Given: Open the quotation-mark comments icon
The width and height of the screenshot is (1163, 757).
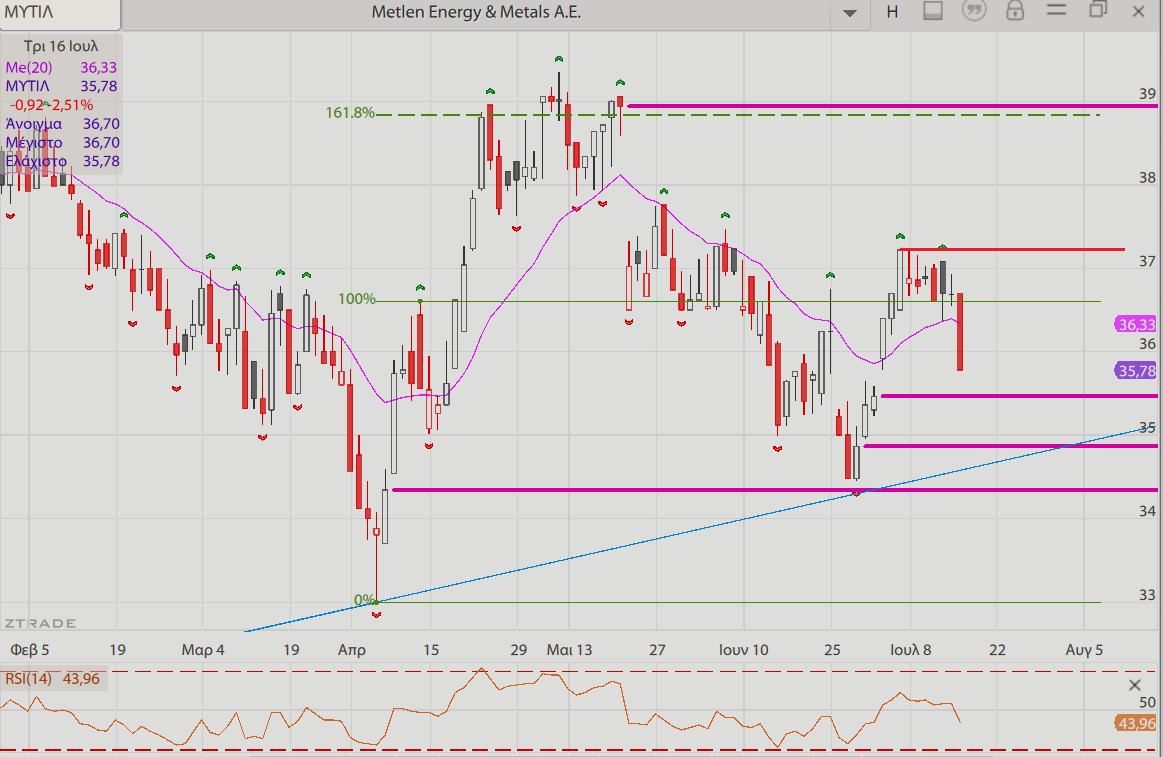Looking at the screenshot, I should click(x=974, y=10).
